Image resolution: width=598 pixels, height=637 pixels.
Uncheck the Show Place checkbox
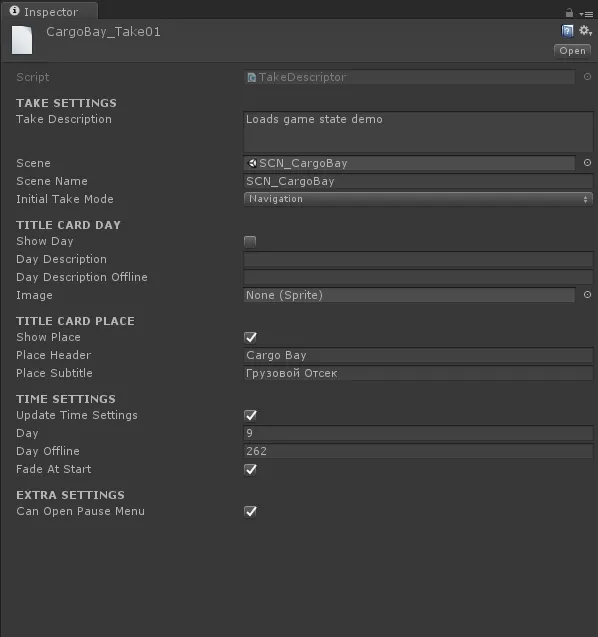(250, 337)
